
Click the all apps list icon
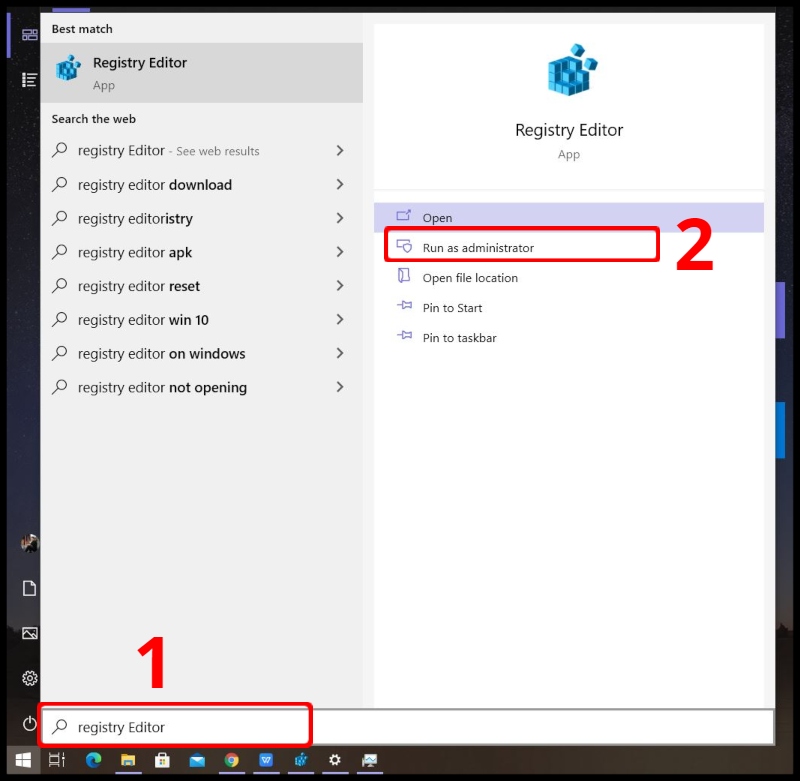click(x=30, y=80)
